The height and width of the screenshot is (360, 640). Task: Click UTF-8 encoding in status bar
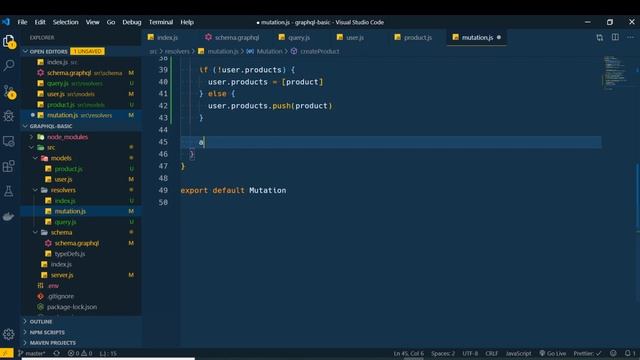click(x=470, y=353)
